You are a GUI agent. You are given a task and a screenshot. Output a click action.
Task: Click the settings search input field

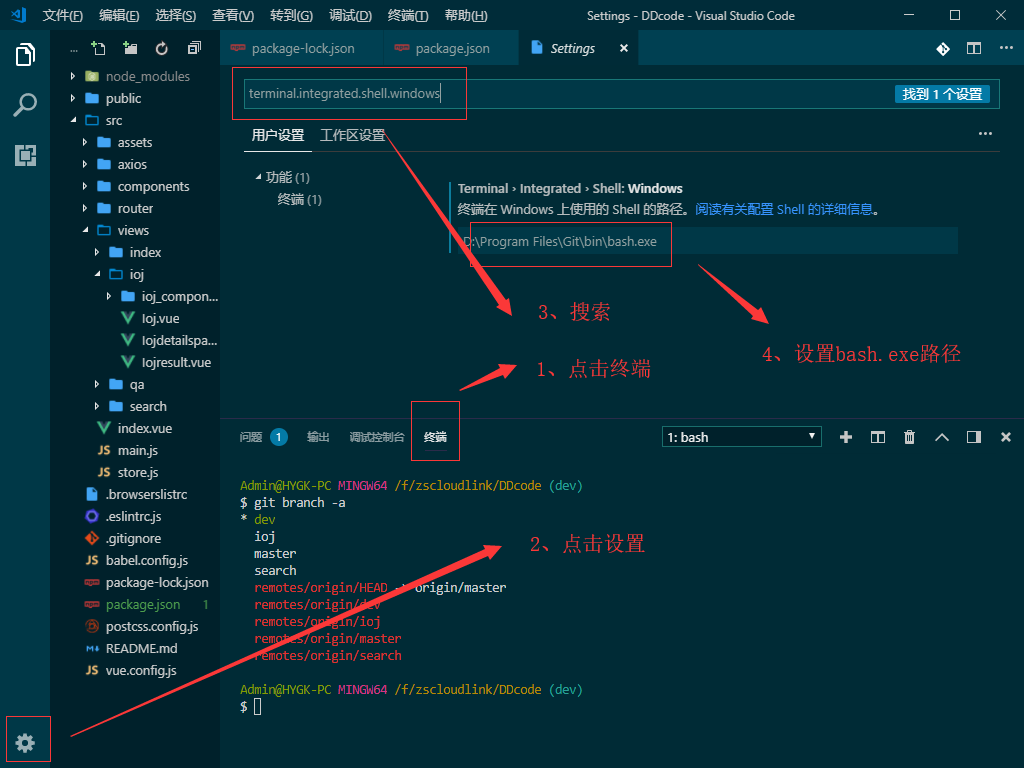(622, 93)
